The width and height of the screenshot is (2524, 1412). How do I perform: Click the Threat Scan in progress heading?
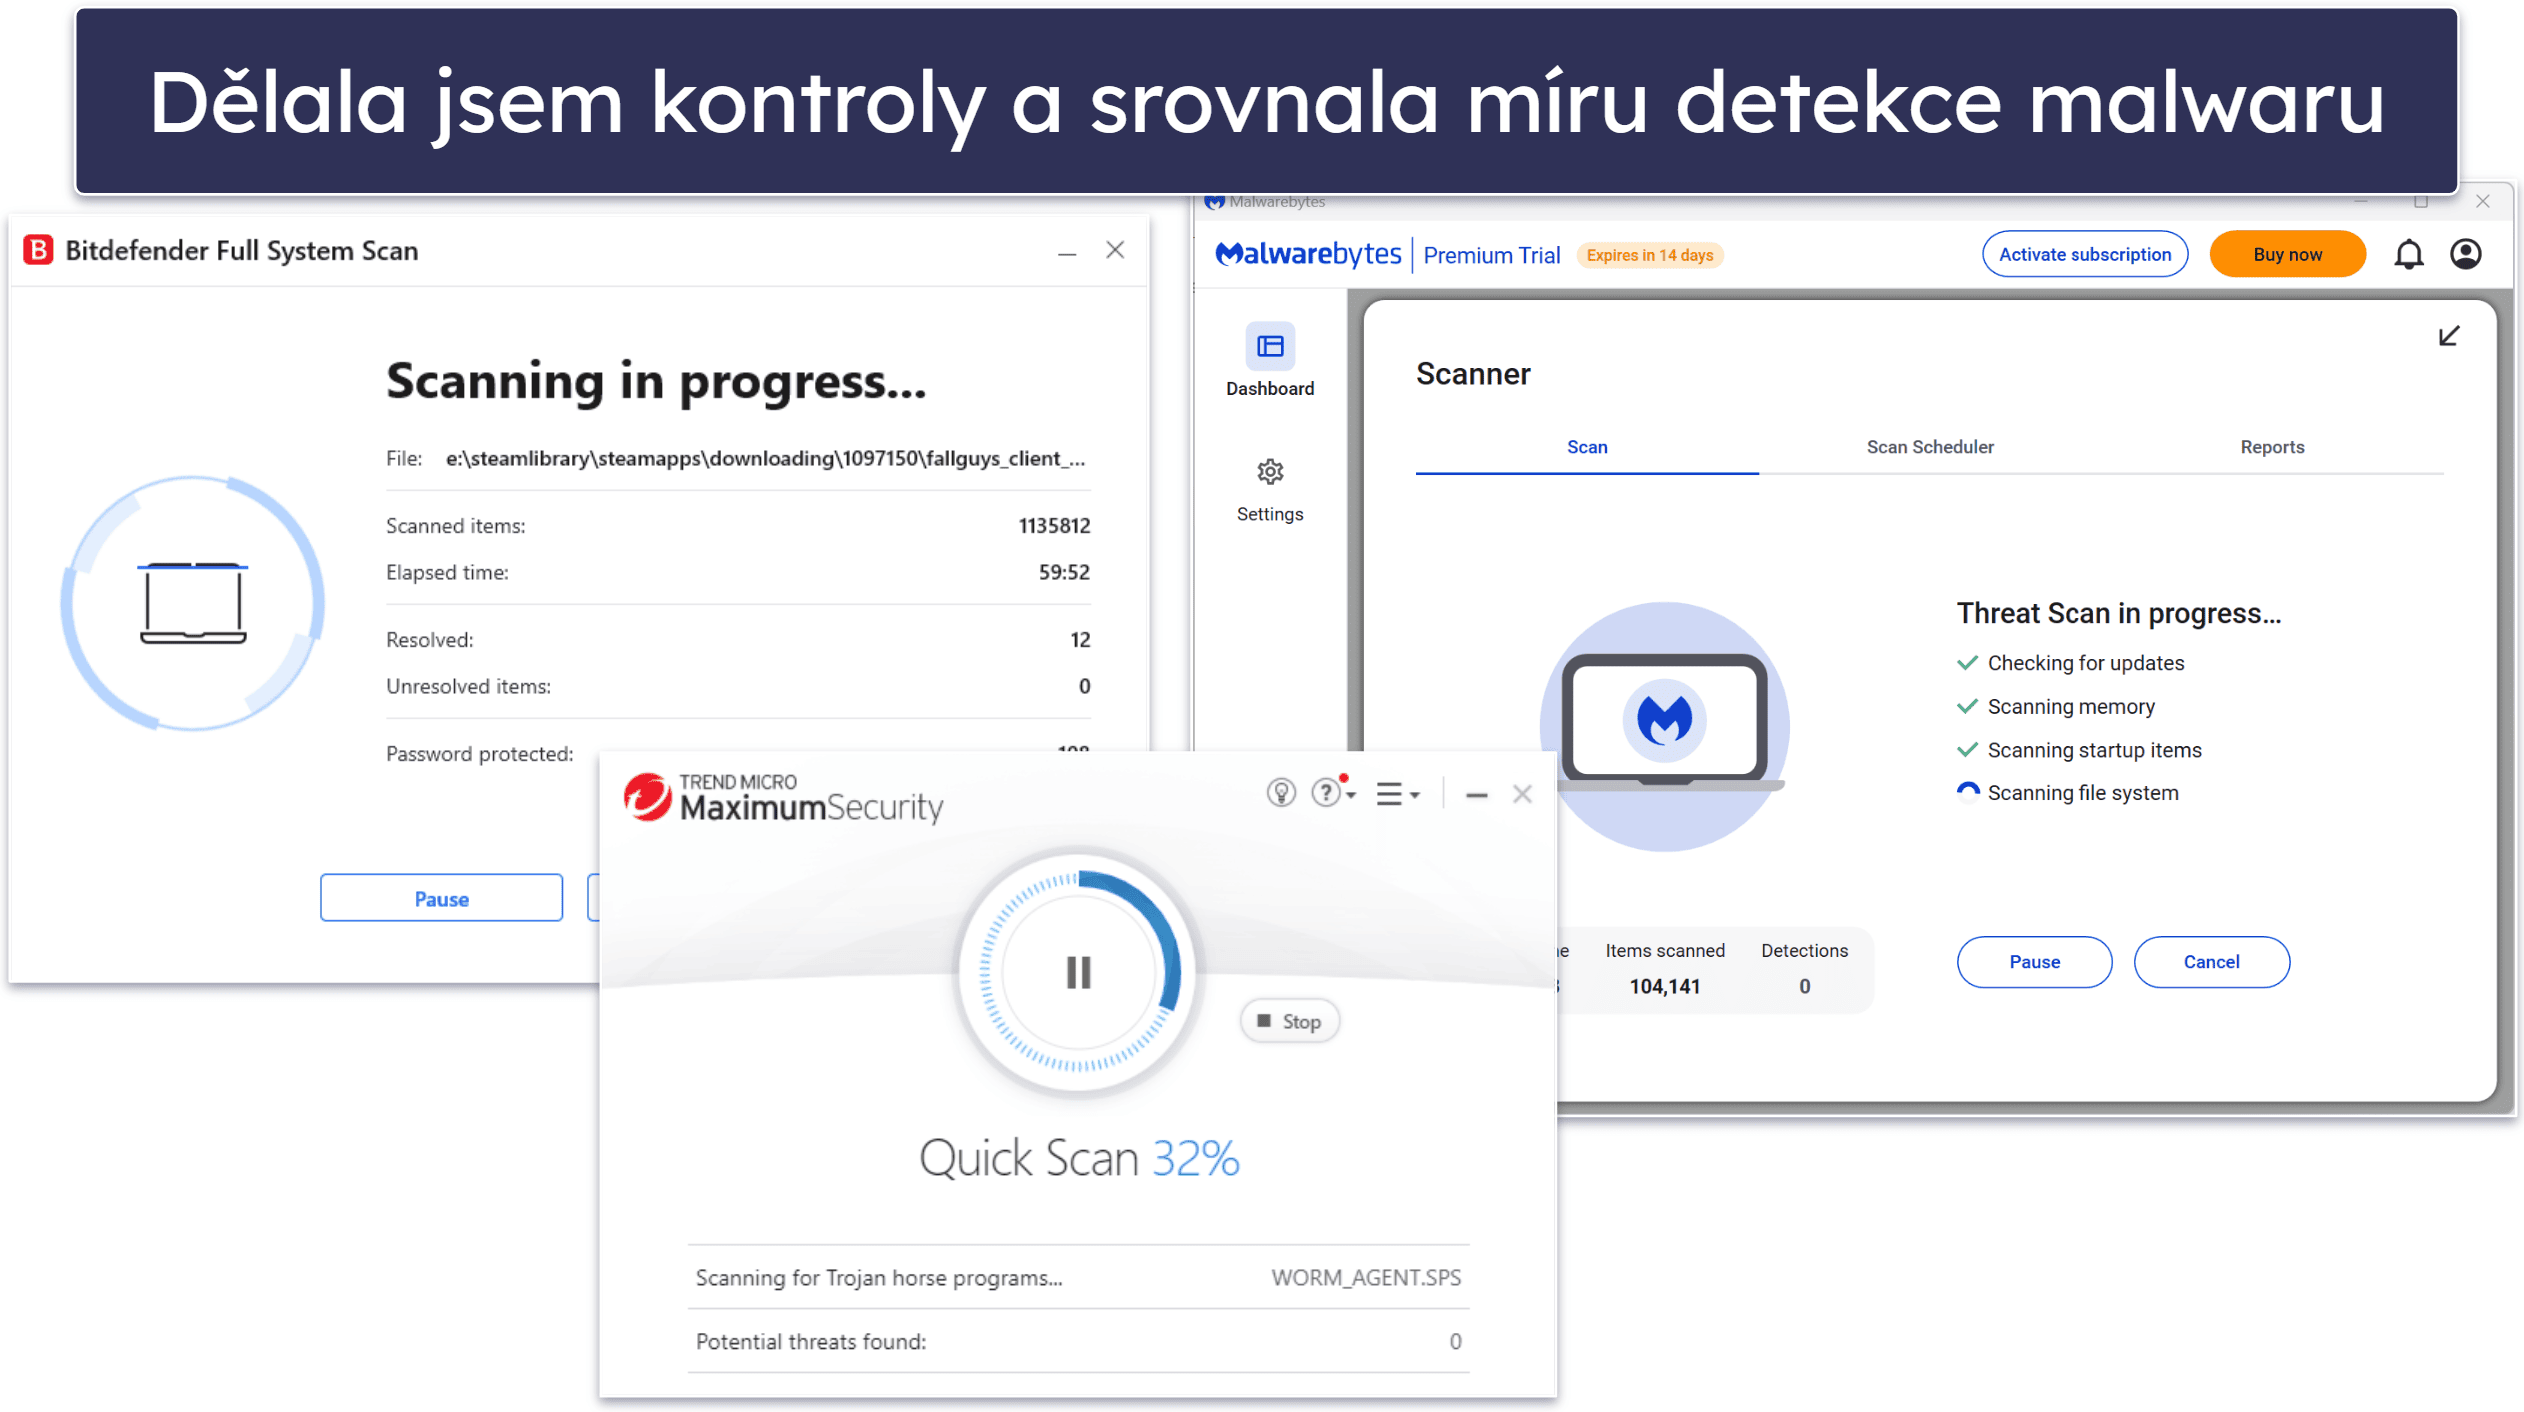pos(2118,613)
